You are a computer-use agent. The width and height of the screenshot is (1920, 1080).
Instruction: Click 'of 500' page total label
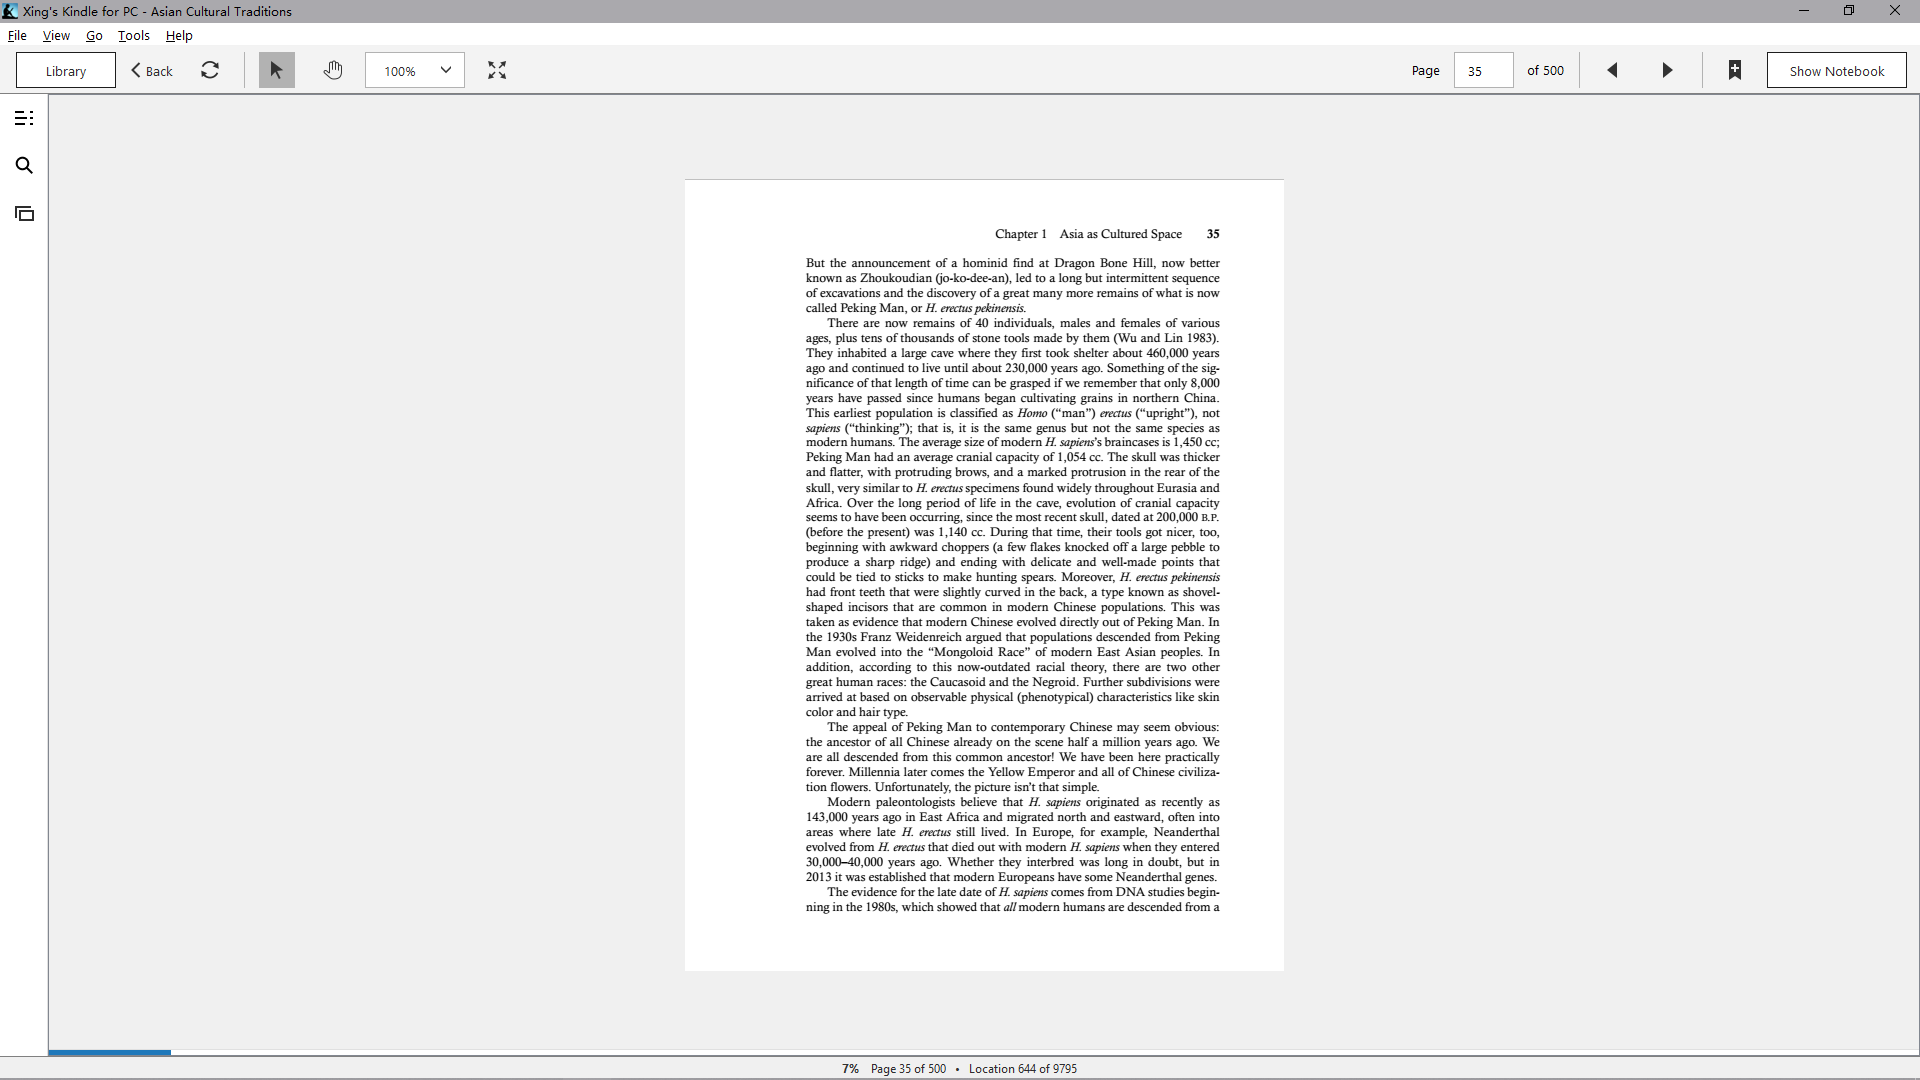(1545, 70)
